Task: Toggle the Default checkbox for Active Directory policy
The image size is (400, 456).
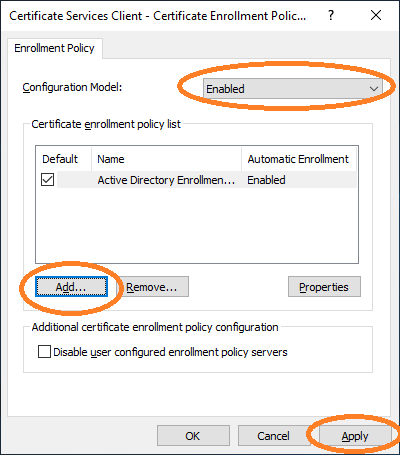Action: pos(47,180)
